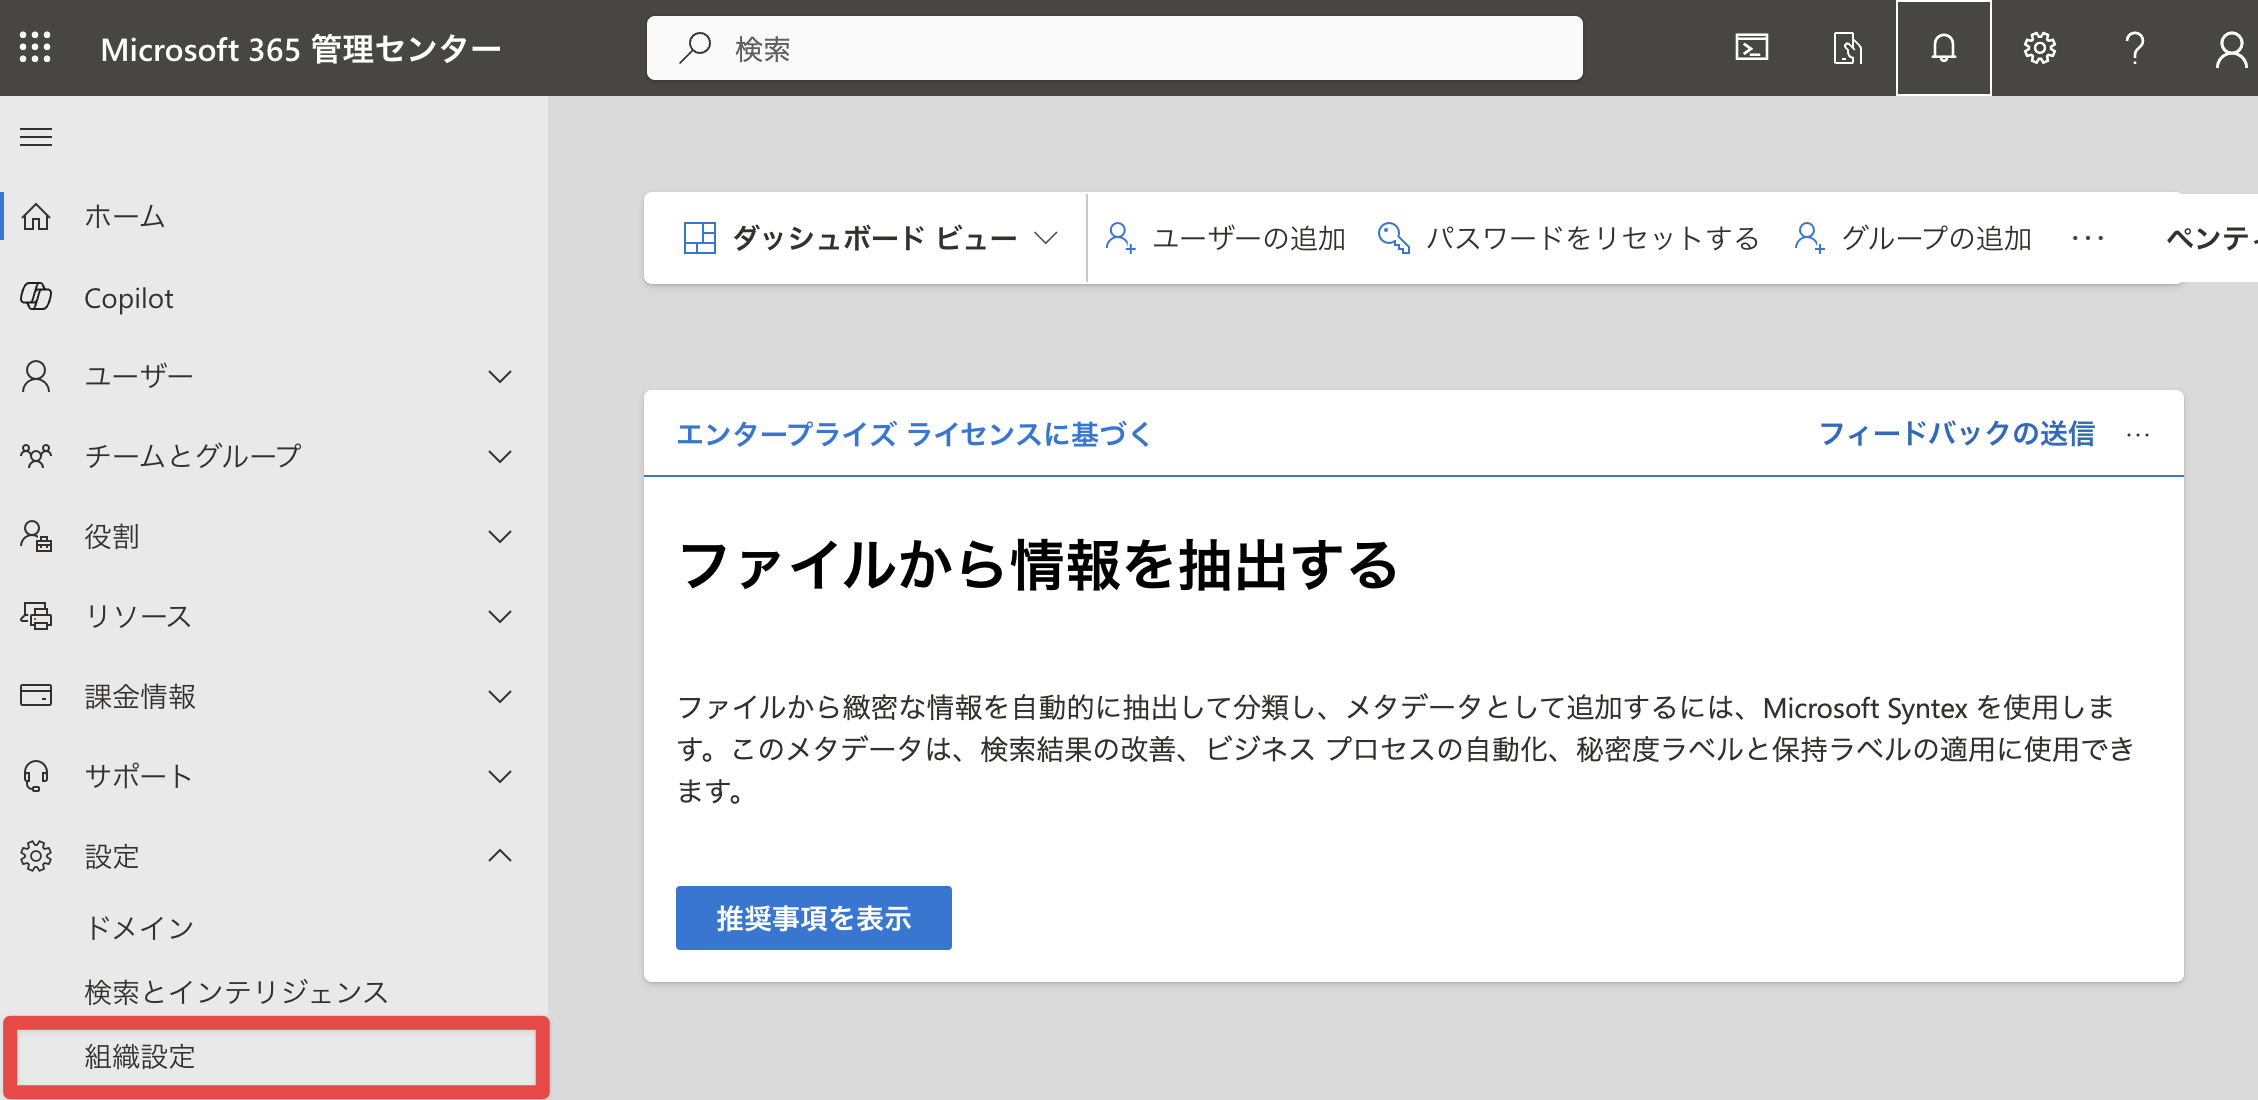The image size is (2258, 1100).
Task: Click the help question mark icon
Action: [x=2134, y=48]
